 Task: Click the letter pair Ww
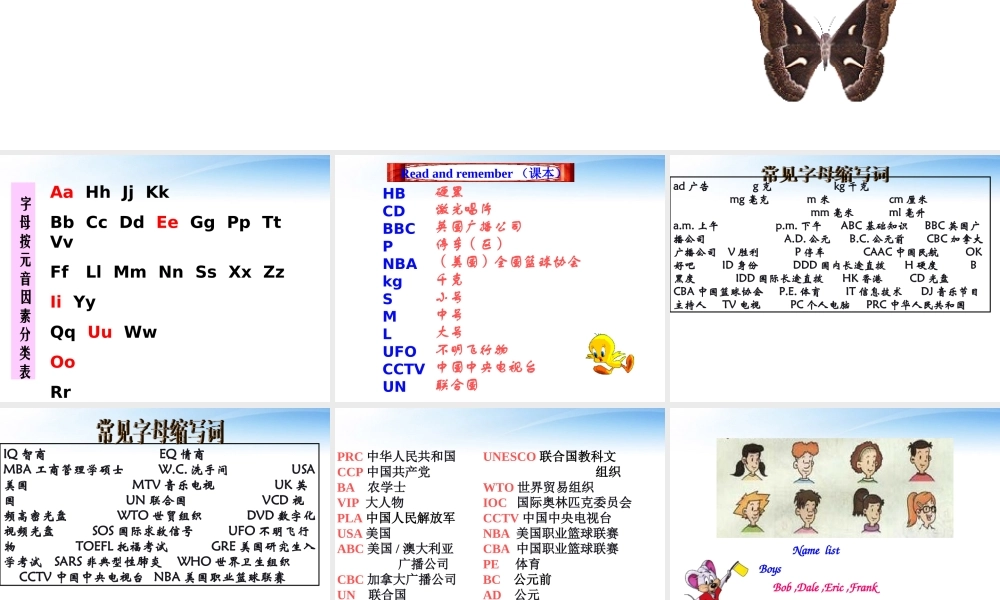pyautogui.click(x=140, y=332)
